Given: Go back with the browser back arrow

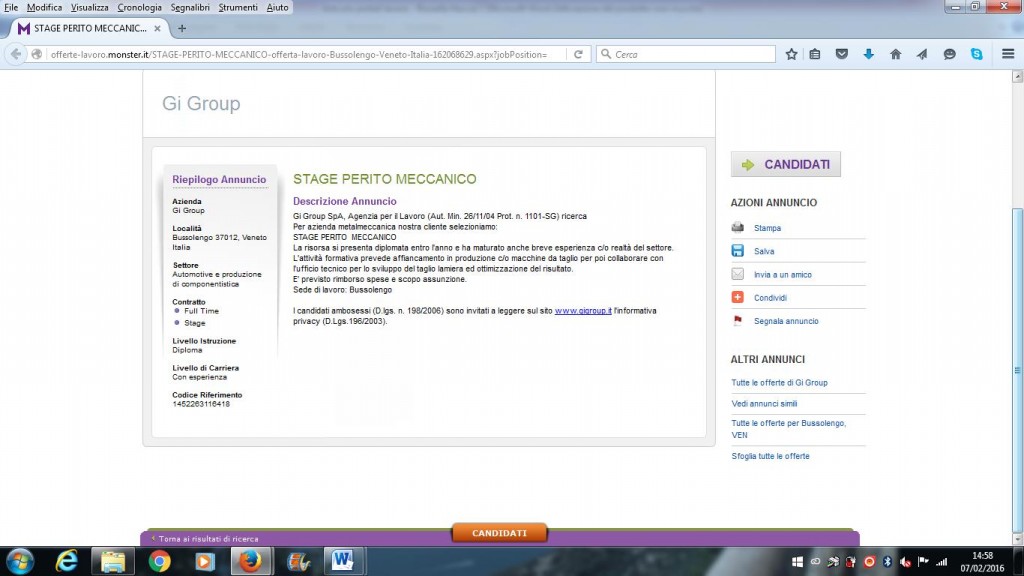Looking at the screenshot, I should 16,54.
